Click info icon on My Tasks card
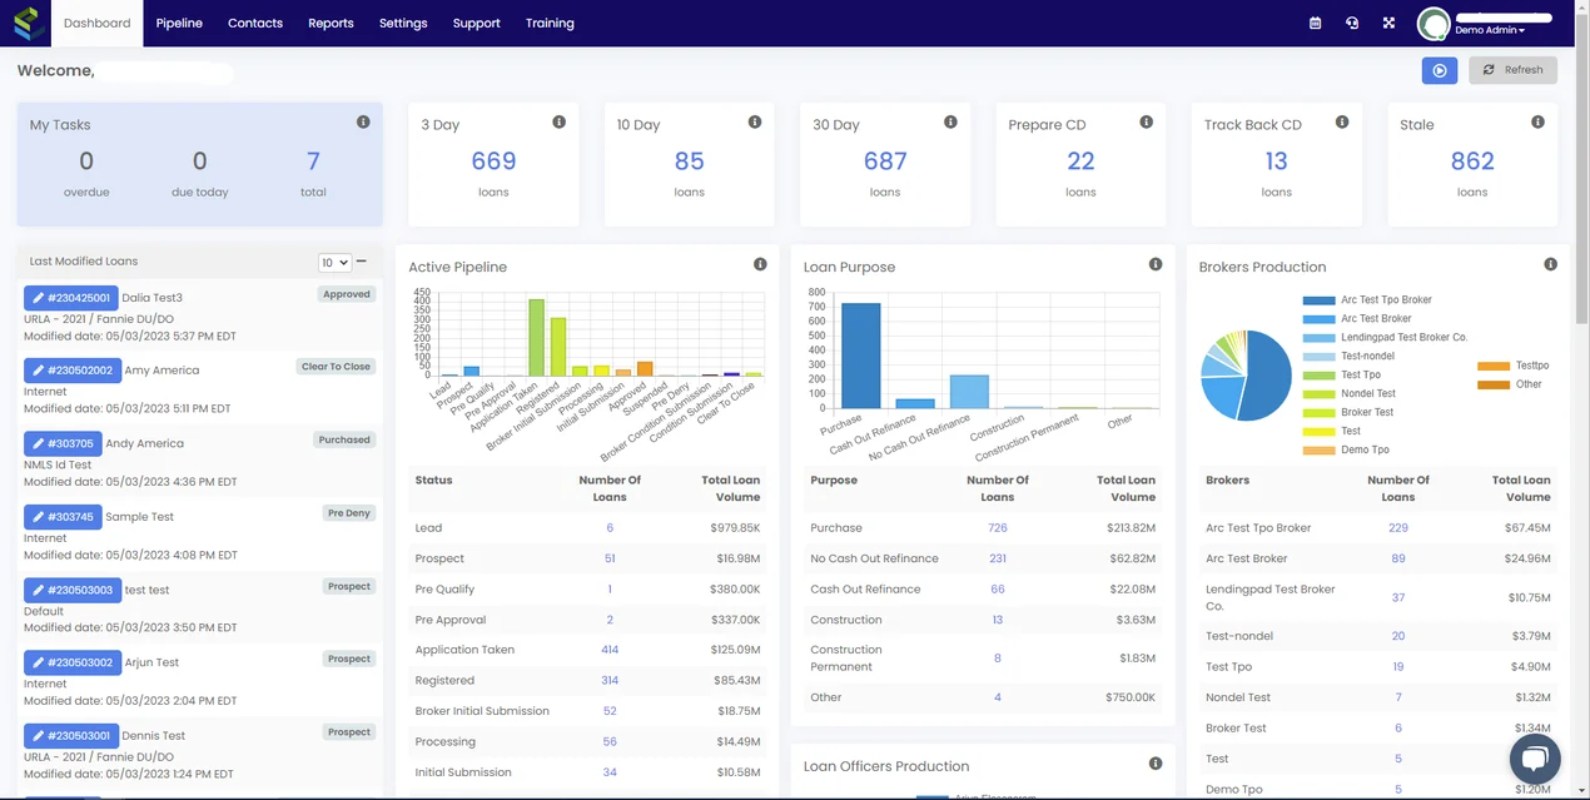1590x800 pixels. 363,122
